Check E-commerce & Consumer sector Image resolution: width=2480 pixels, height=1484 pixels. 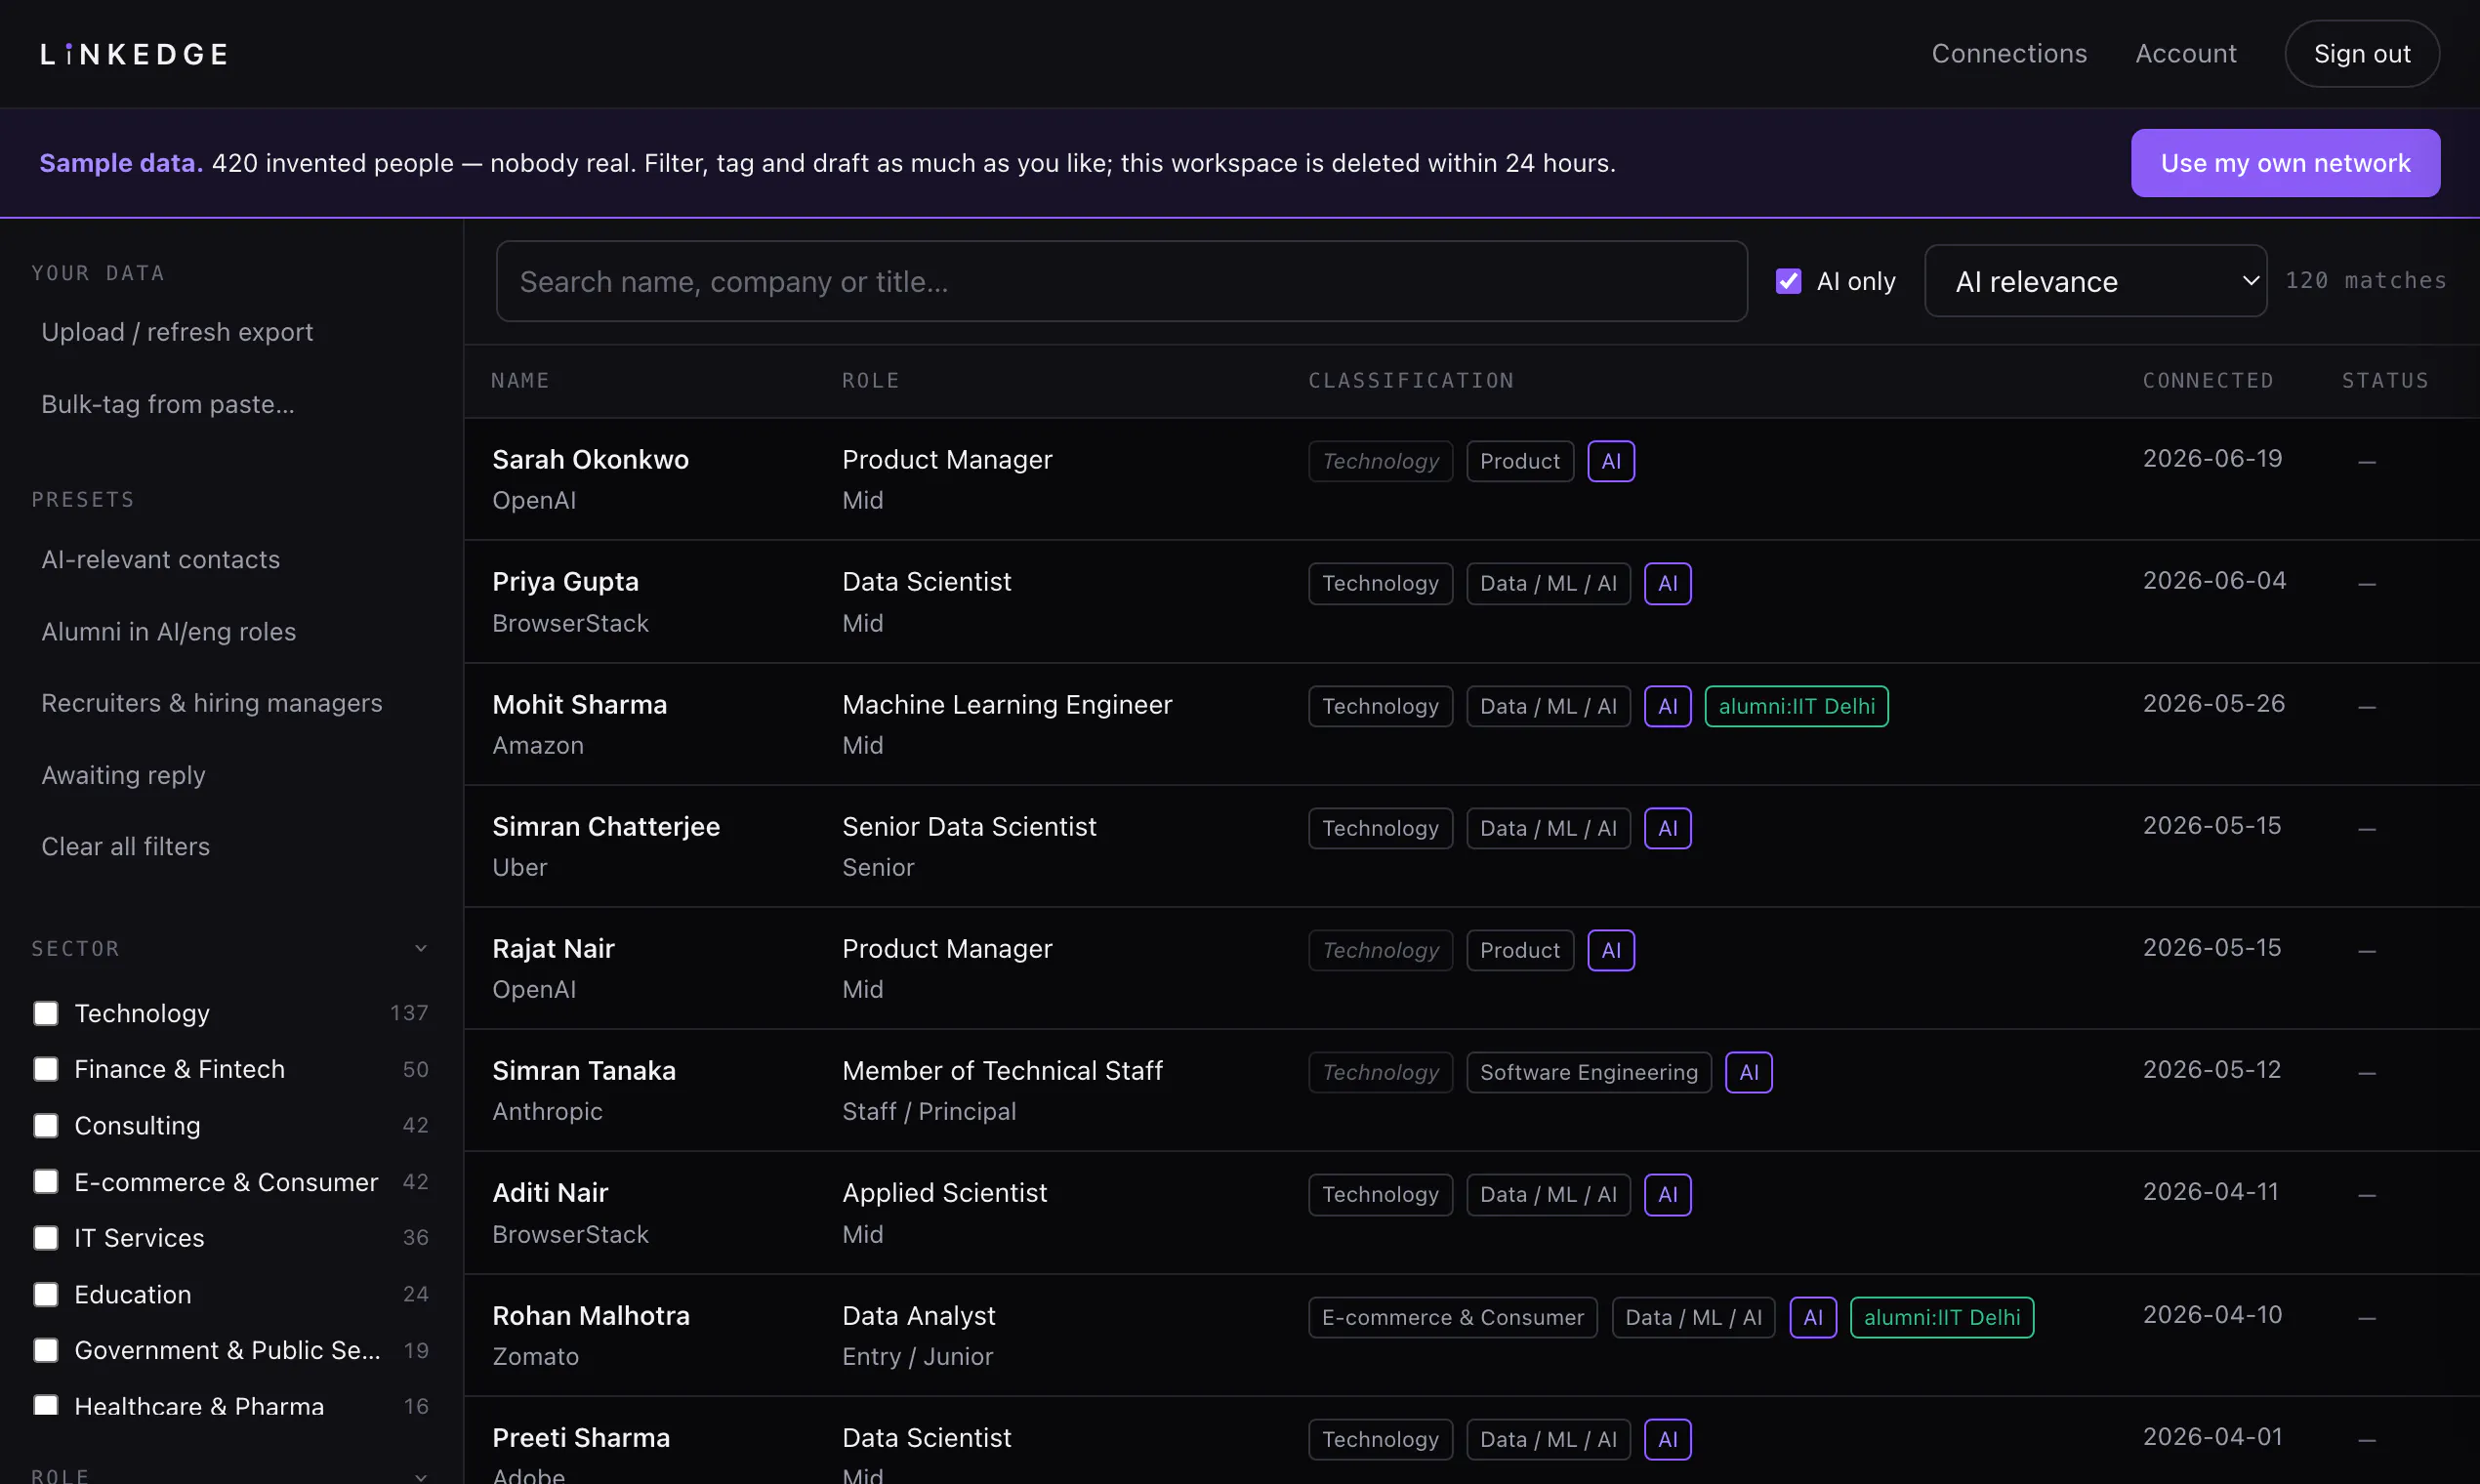tap(46, 1181)
